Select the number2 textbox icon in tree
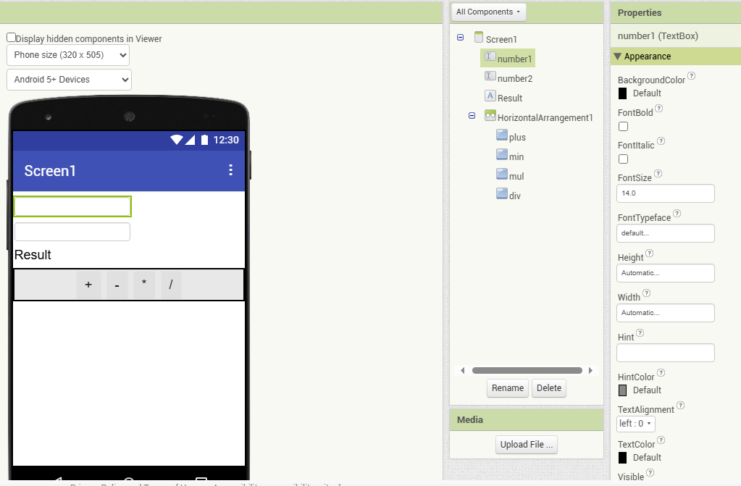Image resolution: width=741 pixels, height=486 pixels. (x=490, y=77)
